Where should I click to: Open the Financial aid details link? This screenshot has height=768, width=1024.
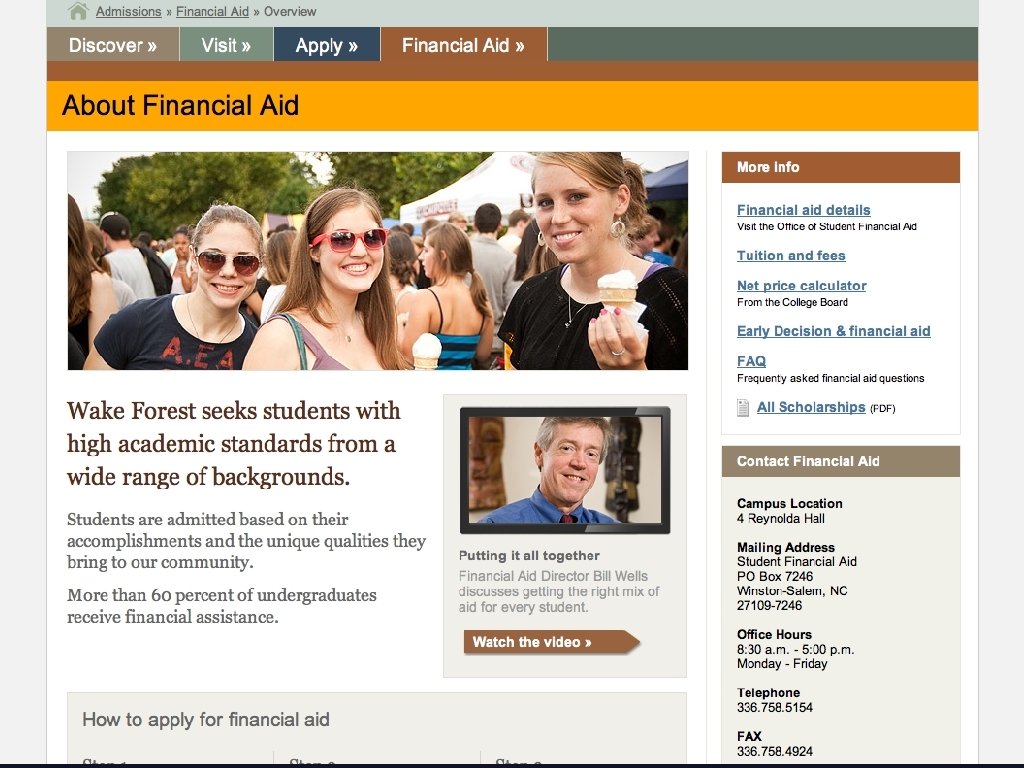(x=803, y=210)
